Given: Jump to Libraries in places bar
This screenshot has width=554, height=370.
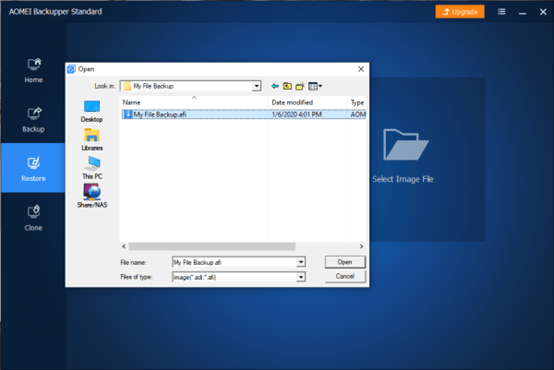Looking at the screenshot, I should (x=92, y=140).
